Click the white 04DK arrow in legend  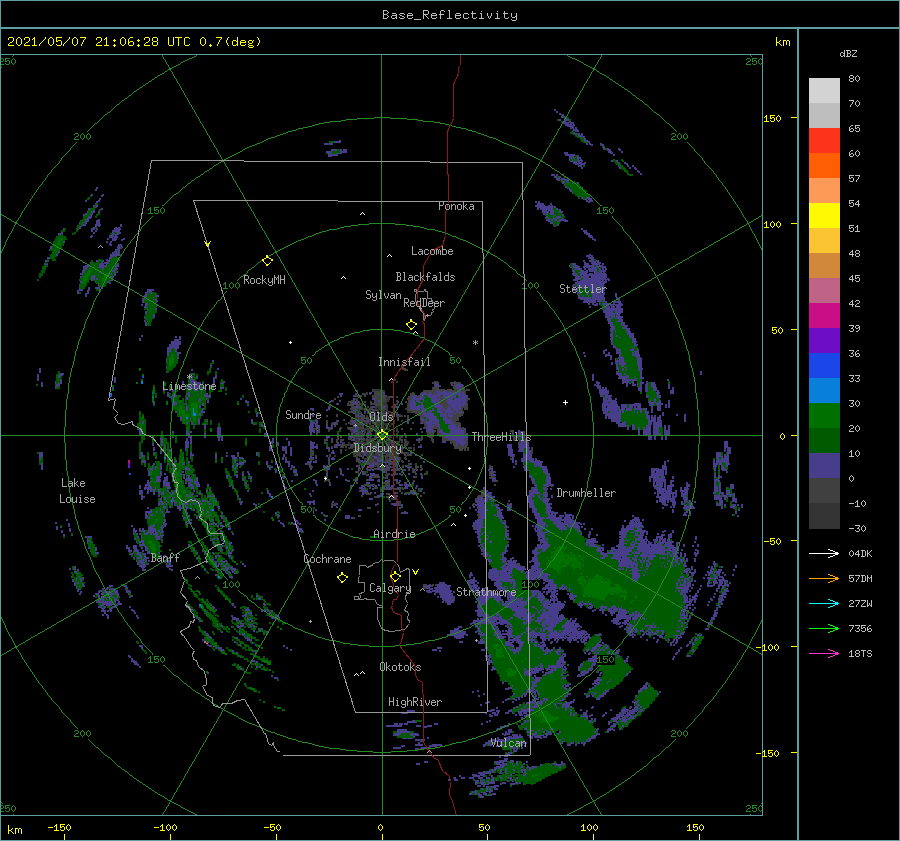pyautogui.click(x=824, y=553)
